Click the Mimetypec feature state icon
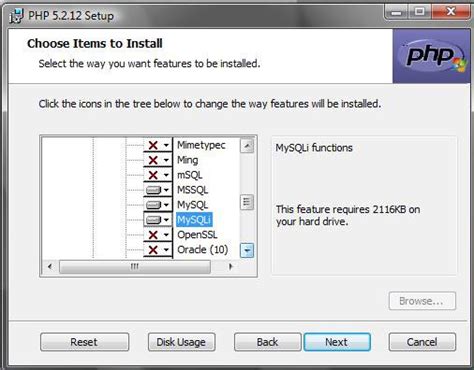 coord(153,145)
